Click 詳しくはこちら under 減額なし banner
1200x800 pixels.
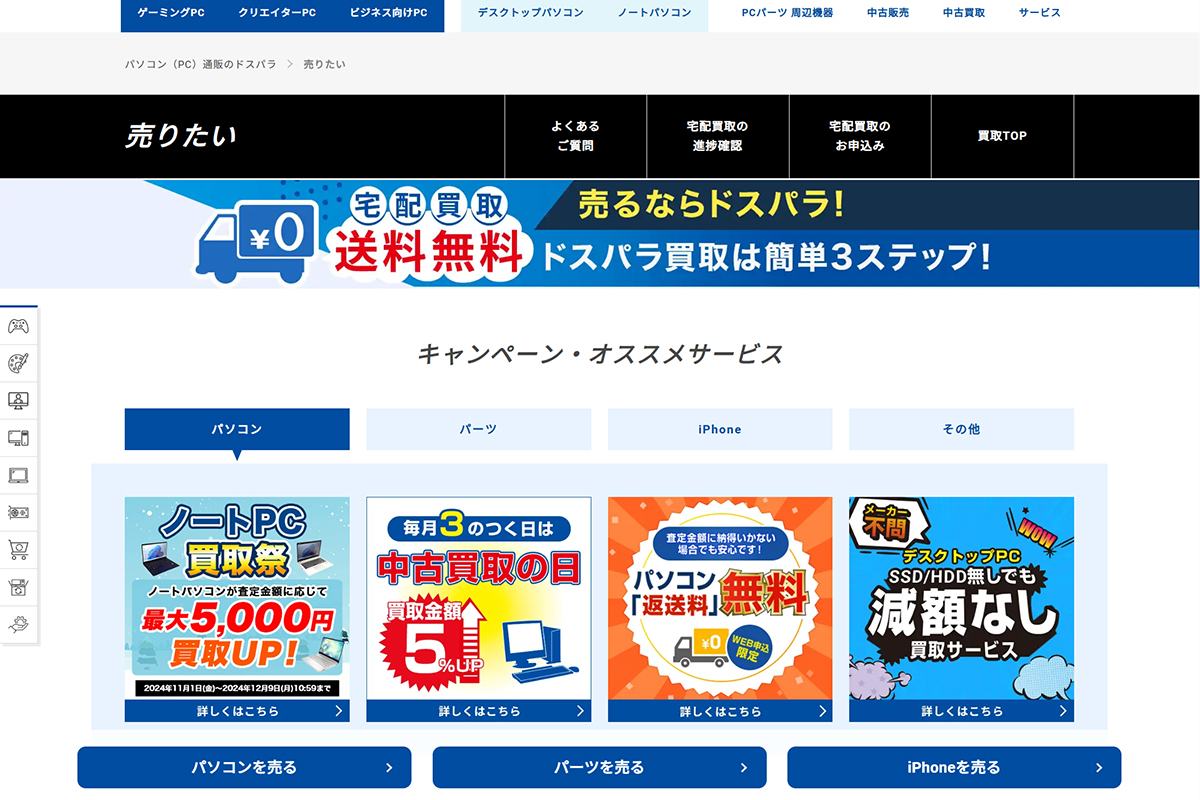[961, 711]
